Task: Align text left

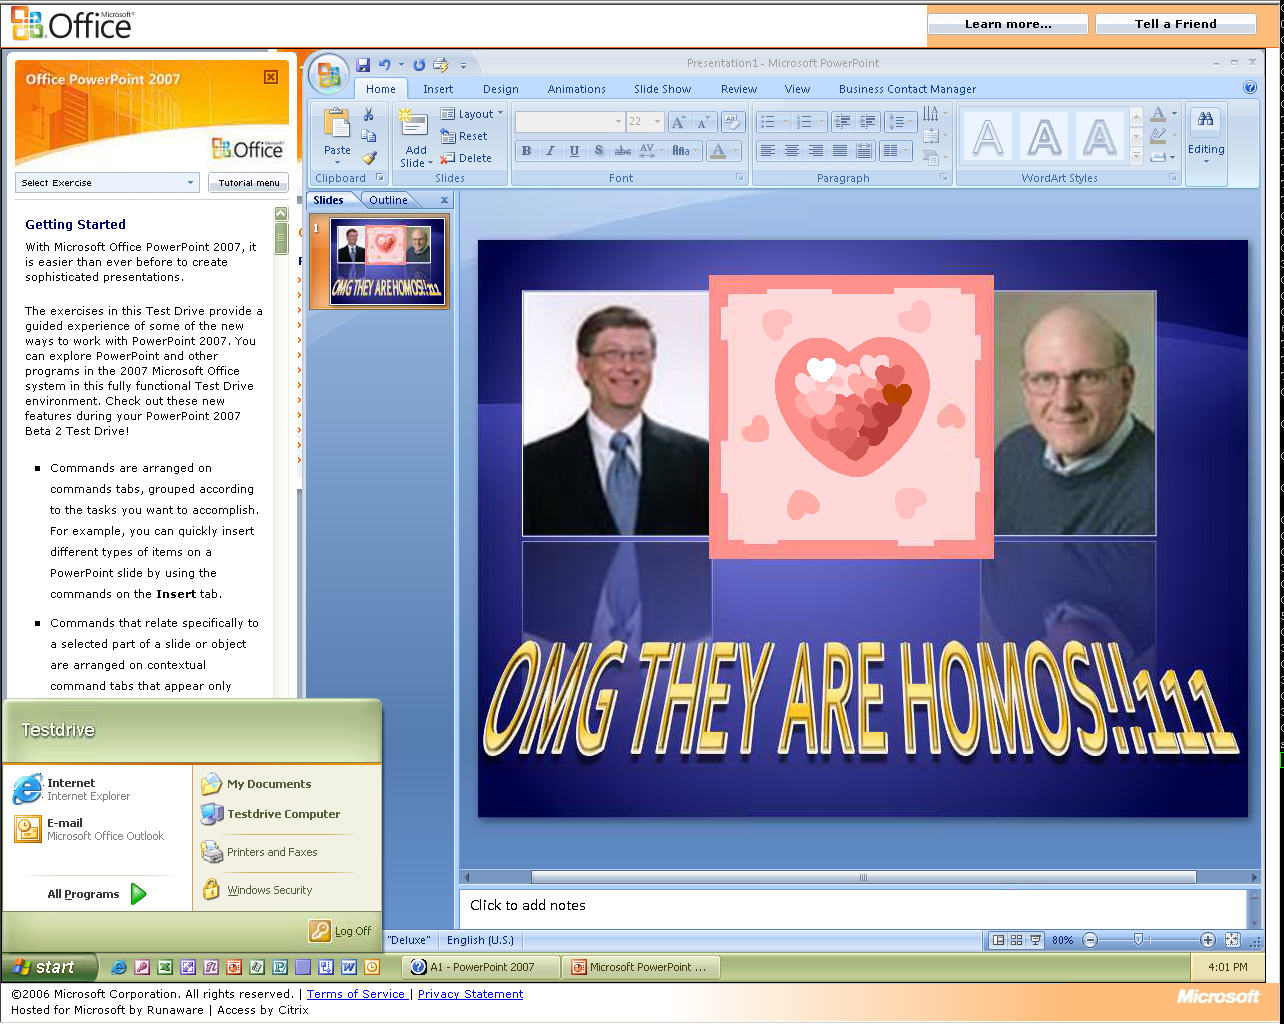Action: pyautogui.click(x=768, y=151)
